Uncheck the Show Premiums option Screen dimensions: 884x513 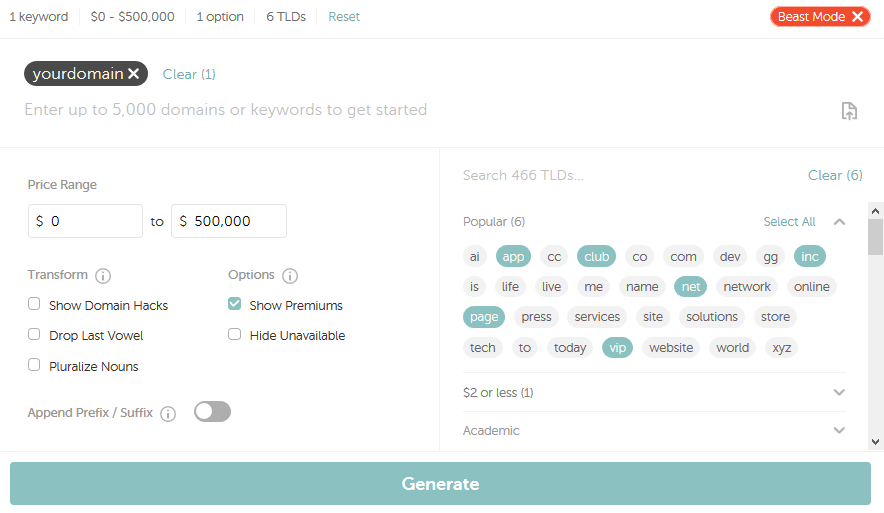pyautogui.click(x=235, y=305)
